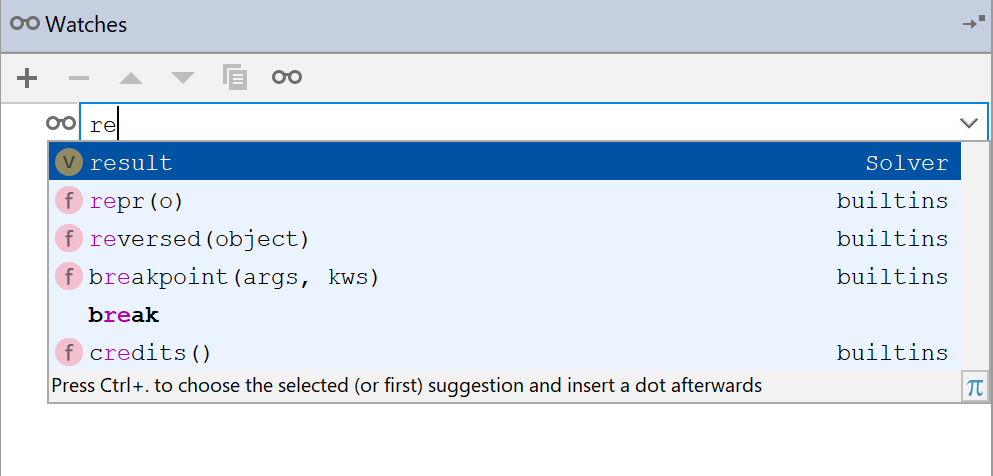Click the New Watch plus icon

(x=27, y=78)
